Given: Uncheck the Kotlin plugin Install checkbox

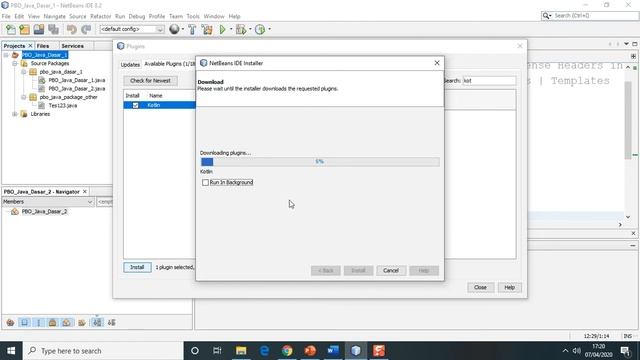Looking at the screenshot, I should pos(136,105).
